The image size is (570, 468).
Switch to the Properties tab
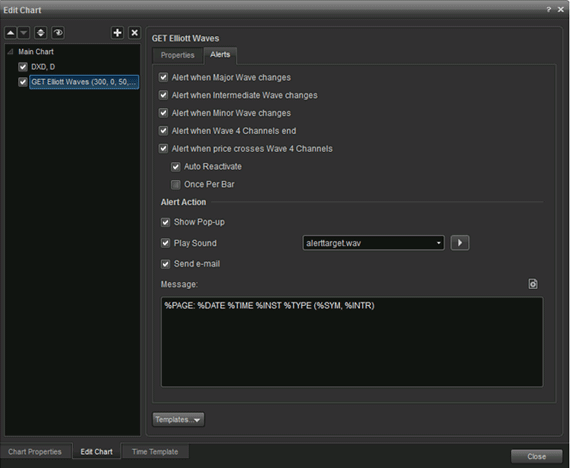(177, 55)
